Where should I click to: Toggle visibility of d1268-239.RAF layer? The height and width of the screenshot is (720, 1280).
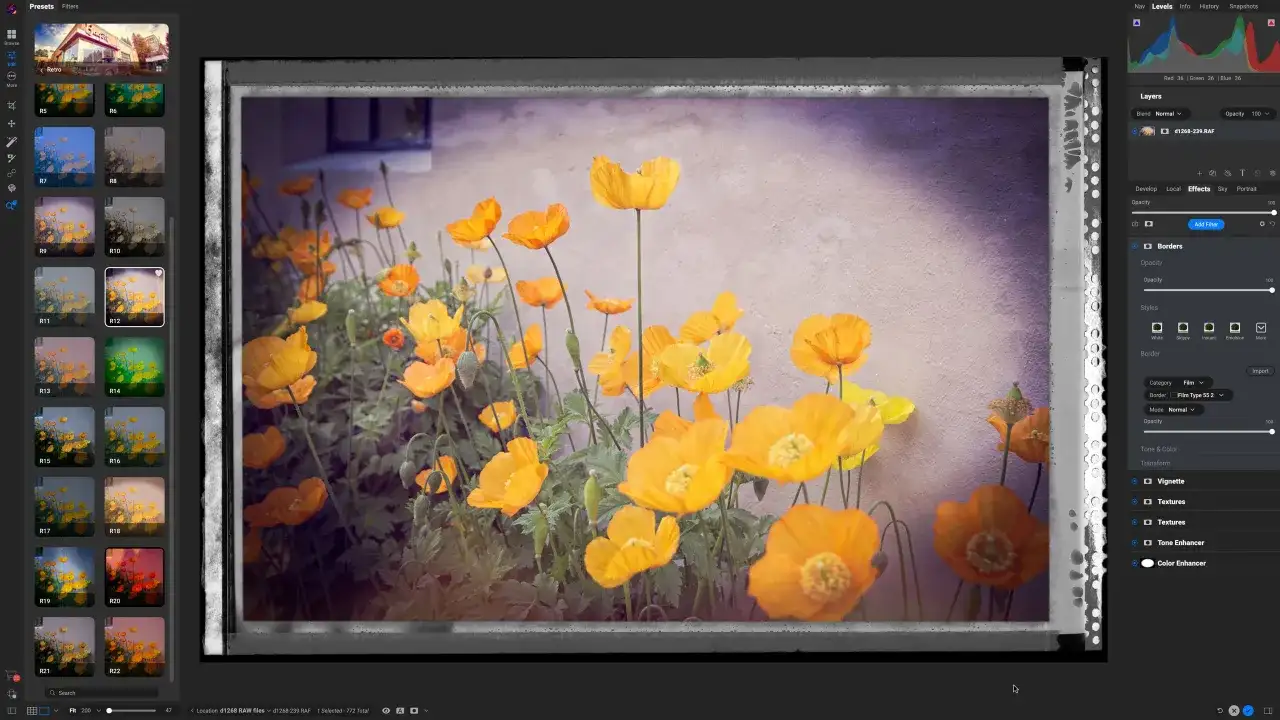1135,131
